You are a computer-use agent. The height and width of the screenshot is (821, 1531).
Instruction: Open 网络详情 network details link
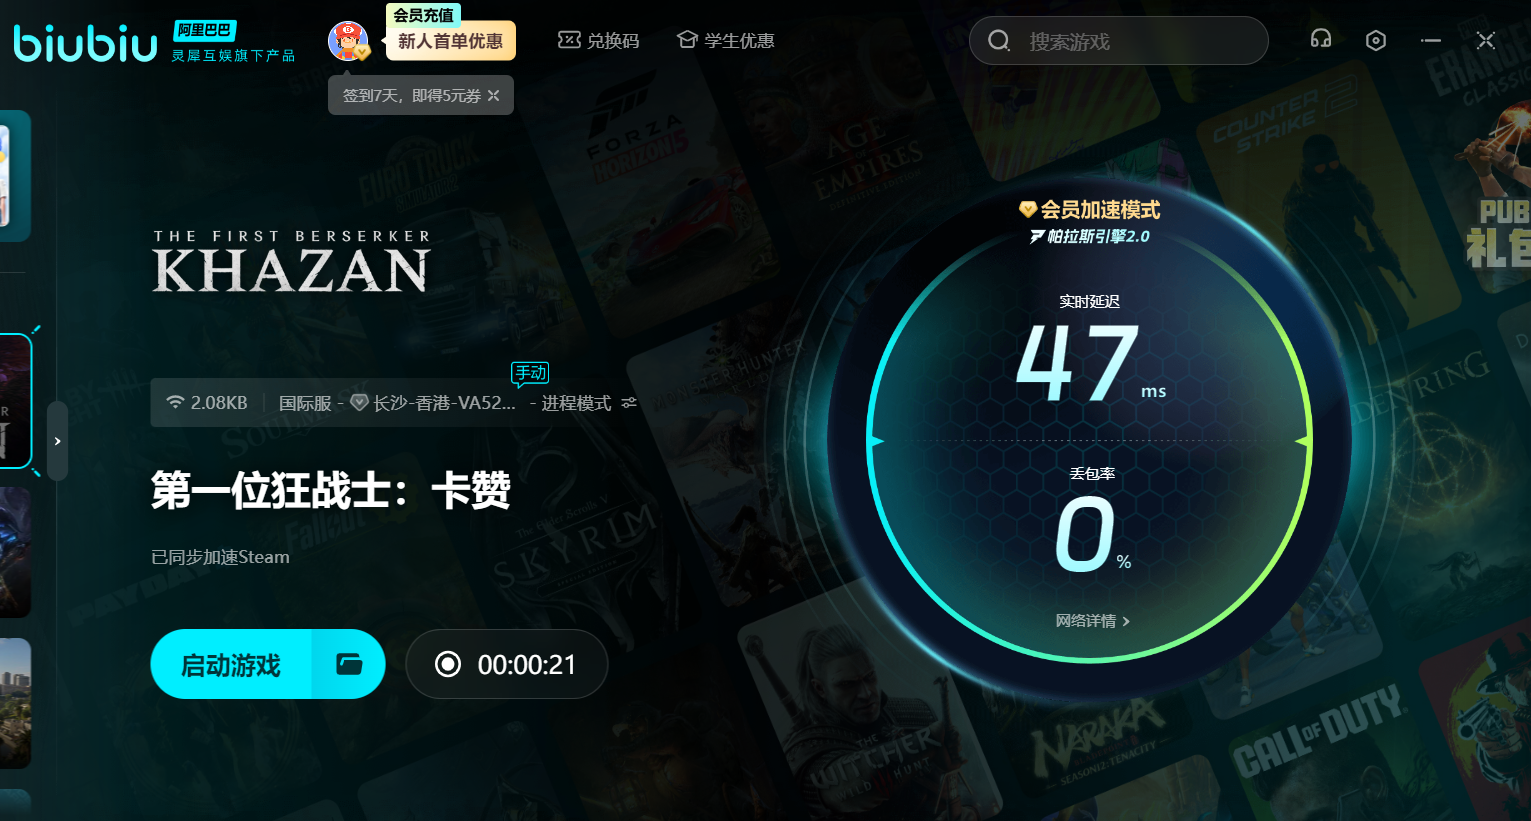(1092, 621)
